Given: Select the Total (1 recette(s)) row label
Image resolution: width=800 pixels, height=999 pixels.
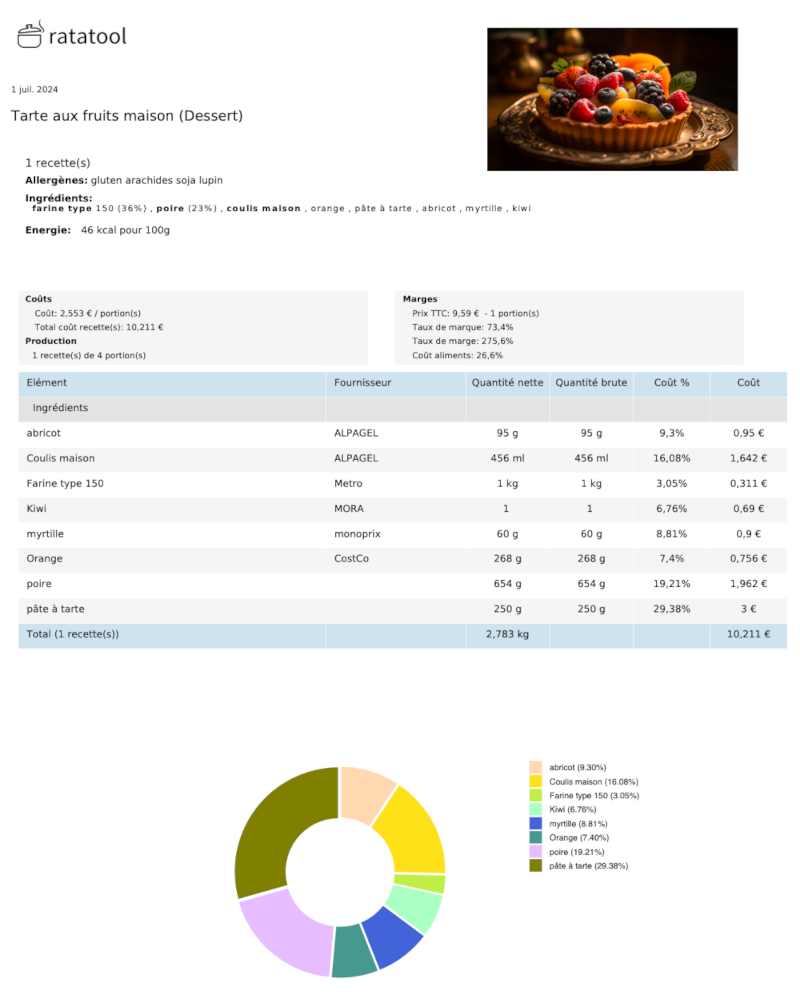Looking at the screenshot, I should click(x=72, y=634).
